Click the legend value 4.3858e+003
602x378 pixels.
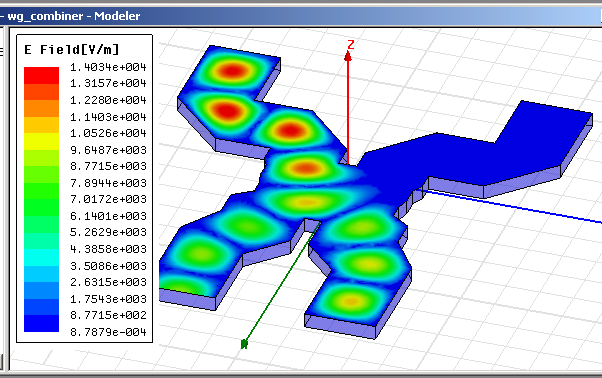click(108, 249)
